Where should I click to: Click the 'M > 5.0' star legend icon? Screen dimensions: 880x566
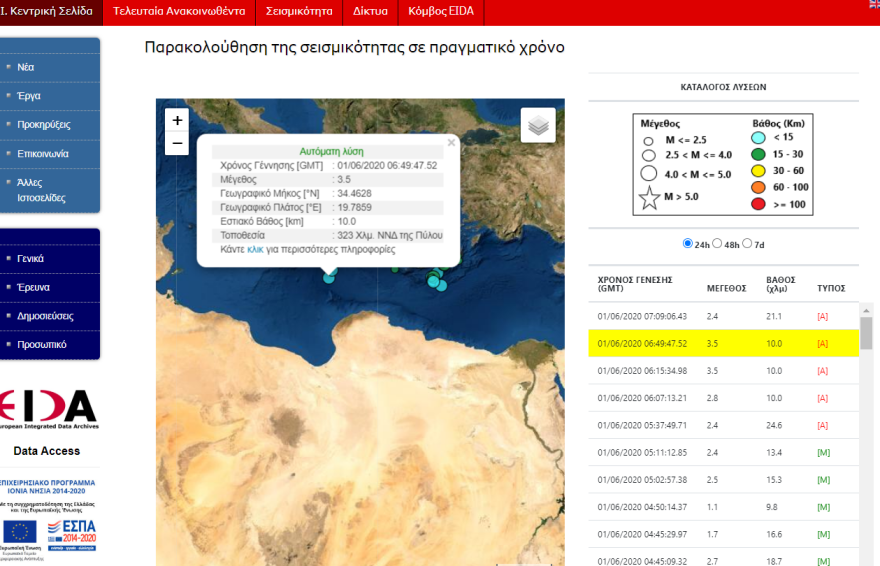[x=649, y=197]
